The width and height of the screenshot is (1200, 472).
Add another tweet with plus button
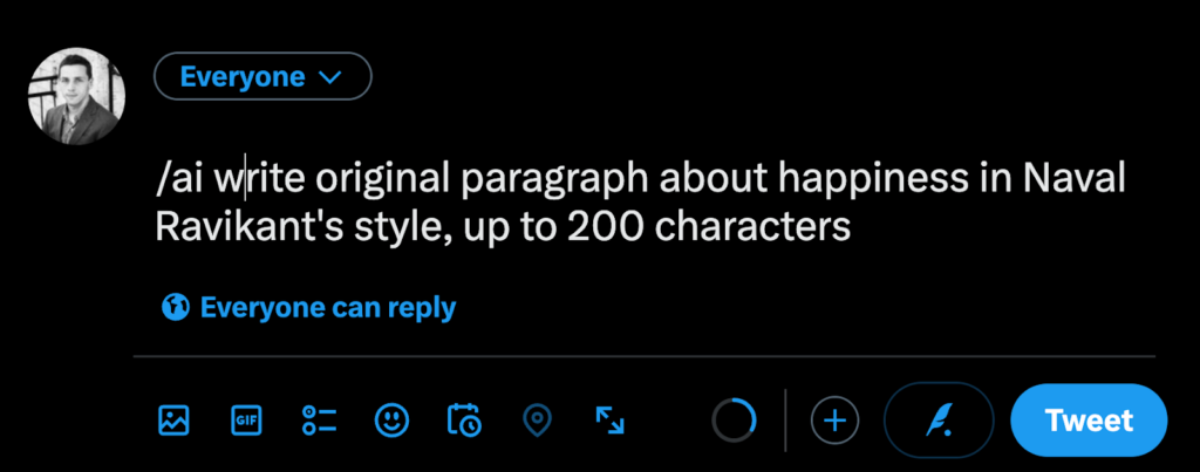click(x=834, y=421)
